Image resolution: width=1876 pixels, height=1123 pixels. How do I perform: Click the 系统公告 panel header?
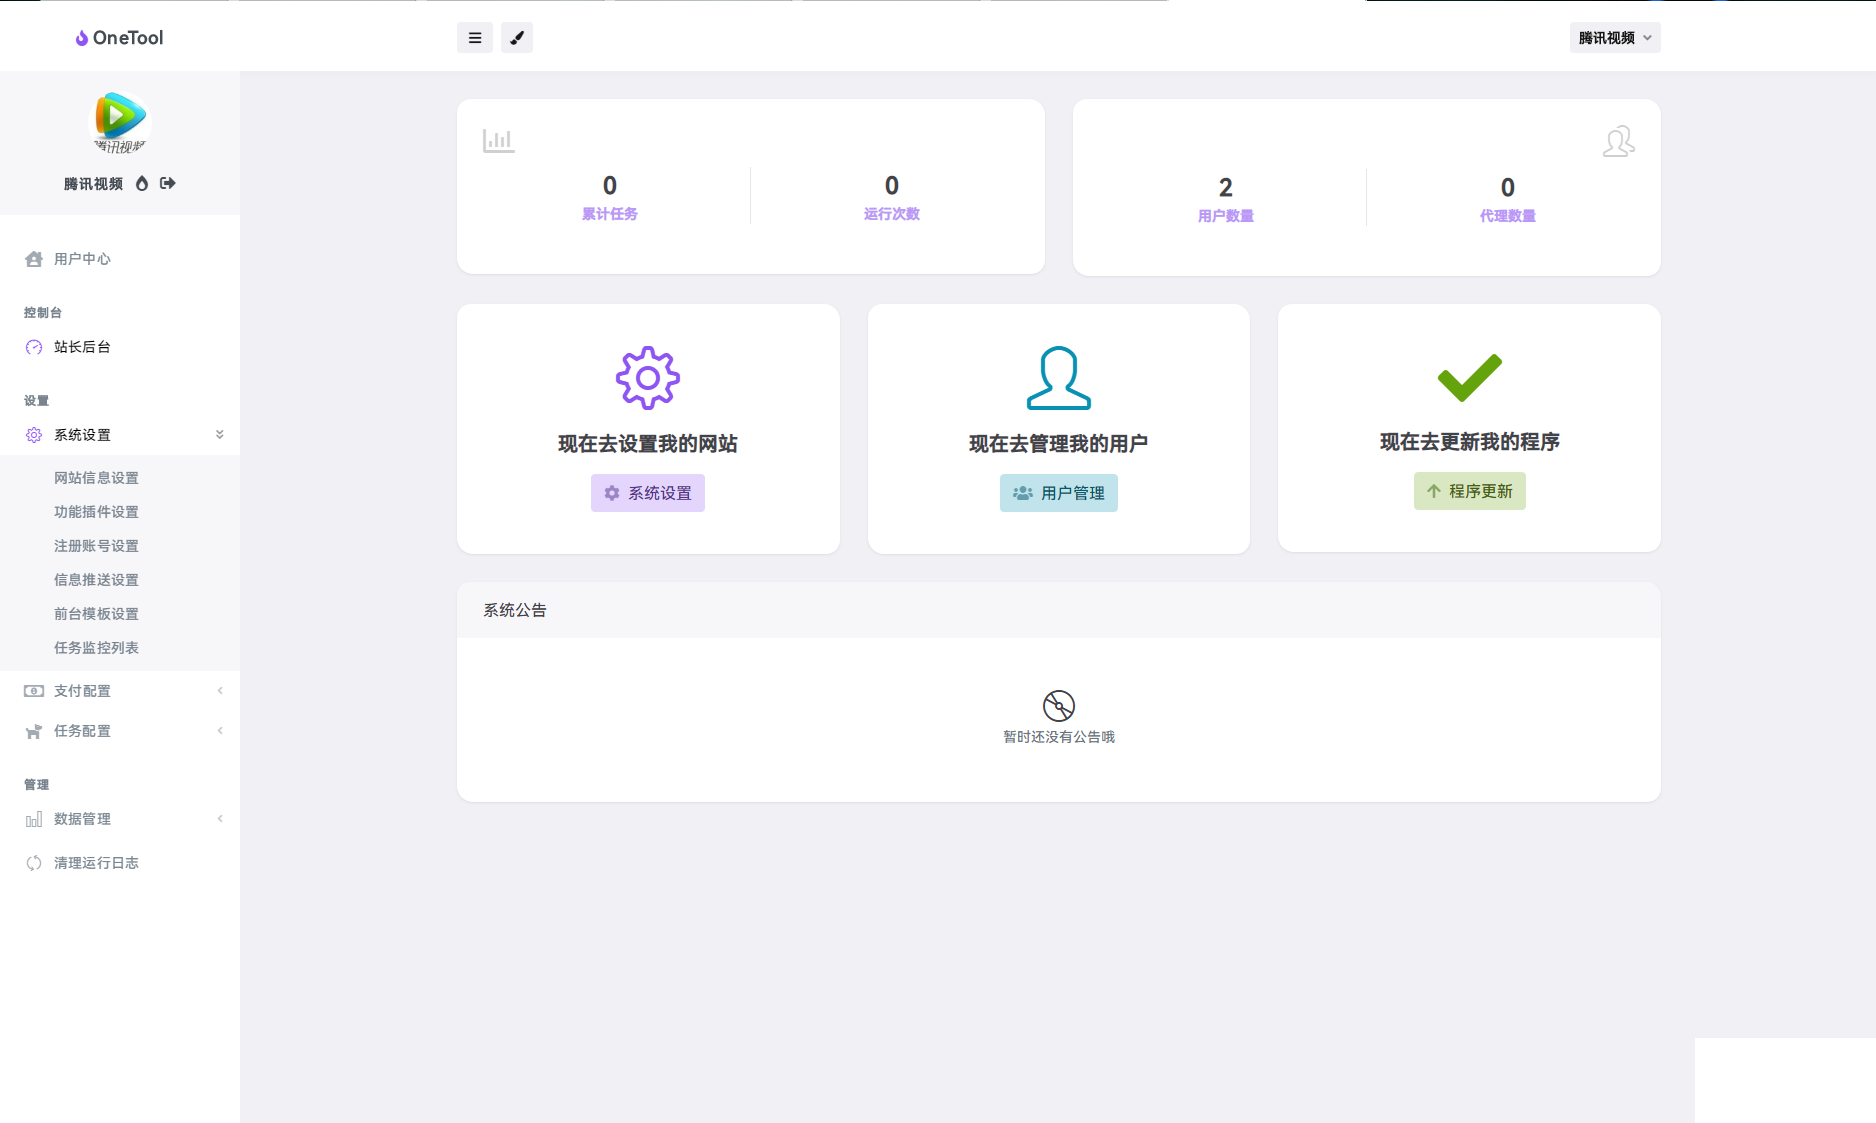(x=1059, y=610)
